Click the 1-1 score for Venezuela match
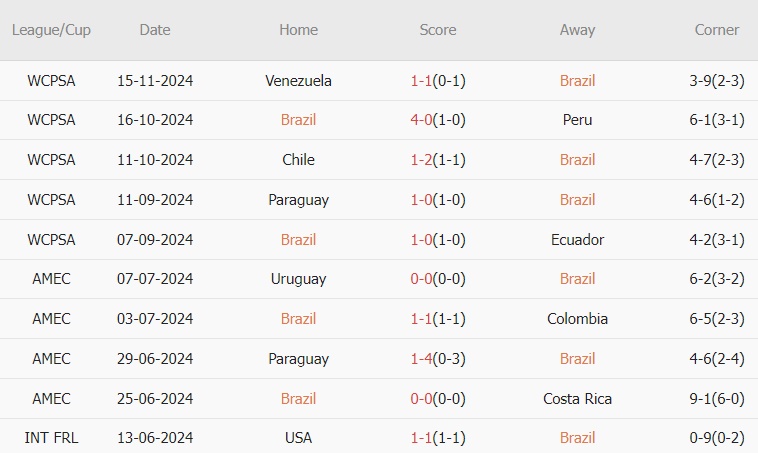 (438, 80)
